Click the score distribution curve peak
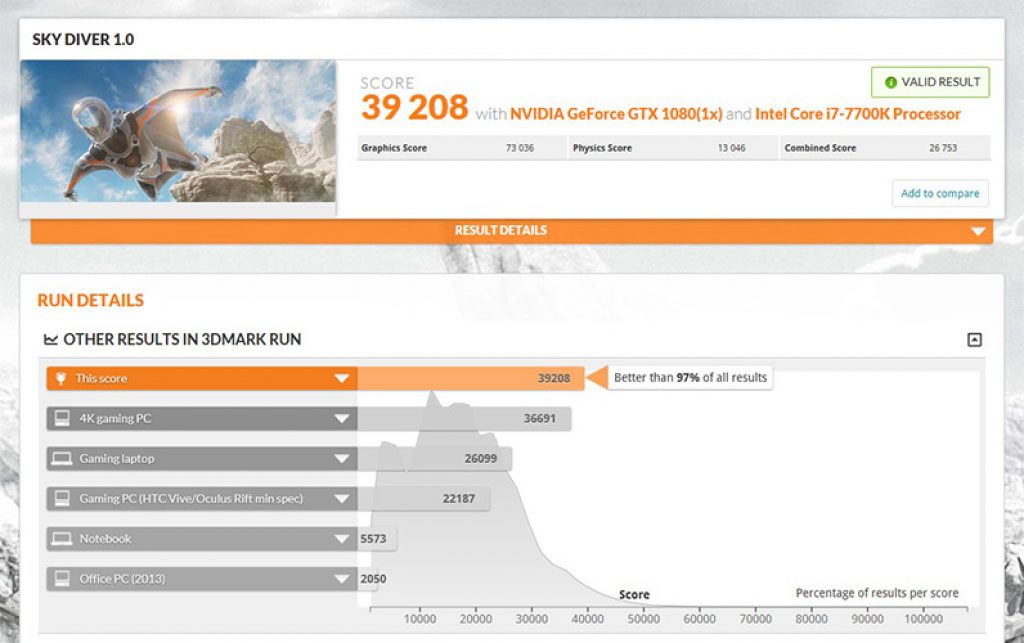This screenshot has height=643, width=1024. tap(432, 394)
